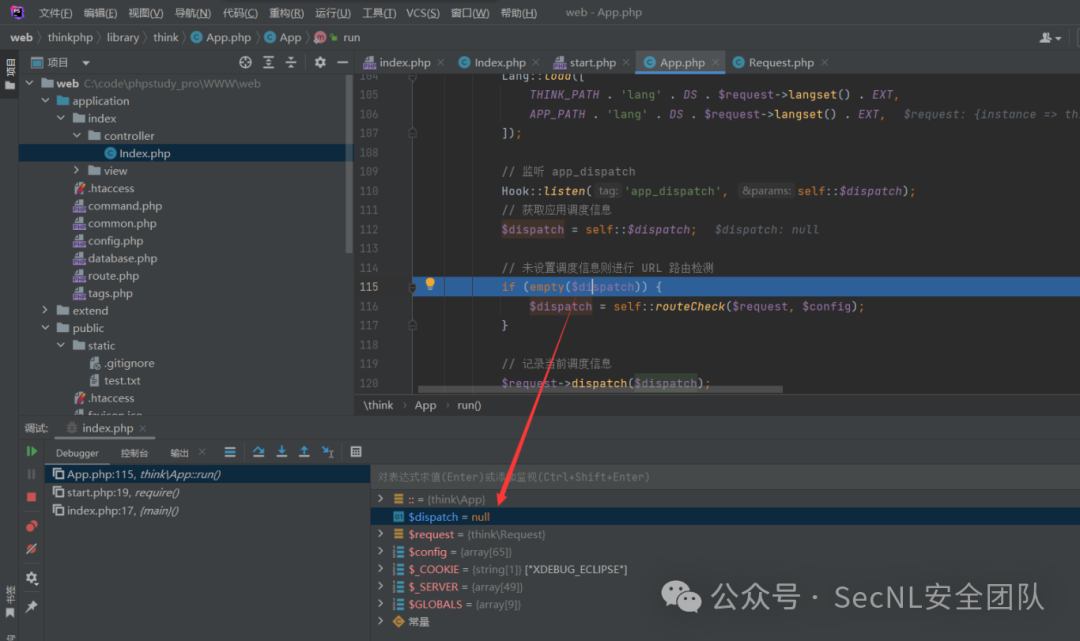Expand the view folder
This screenshot has height=641, width=1080.
point(76,171)
